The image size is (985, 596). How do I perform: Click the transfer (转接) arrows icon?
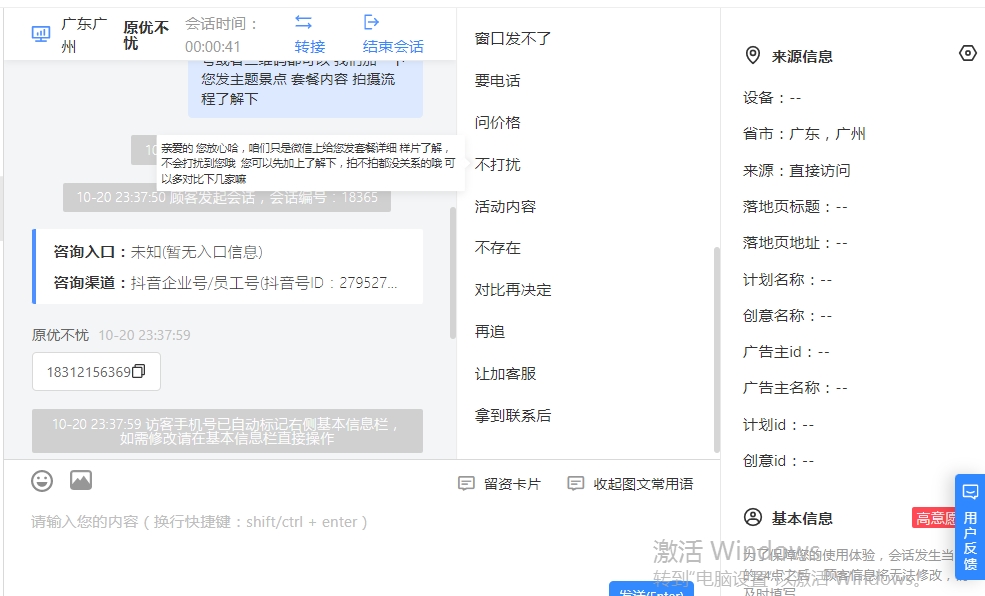(x=303, y=23)
